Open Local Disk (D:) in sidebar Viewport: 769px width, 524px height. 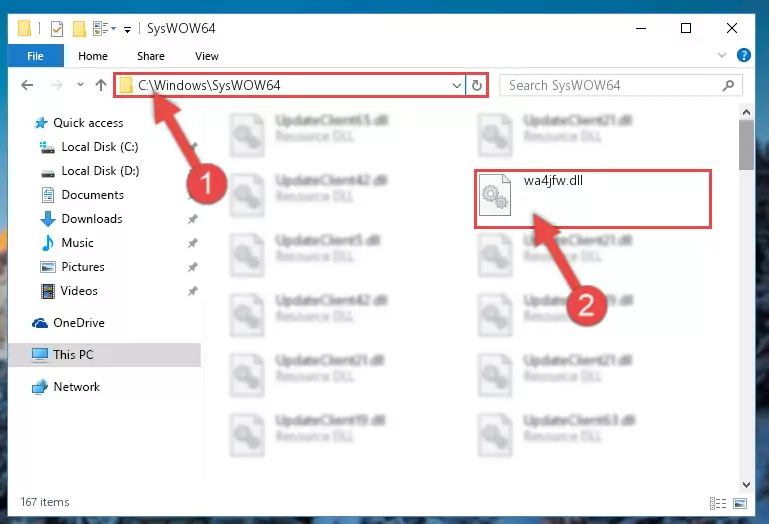click(100, 171)
